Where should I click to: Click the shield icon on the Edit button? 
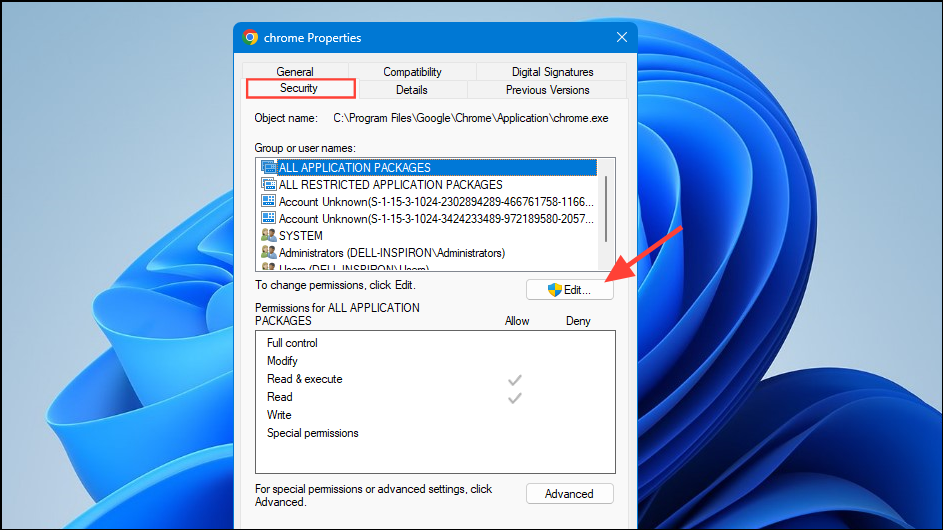(554, 290)
